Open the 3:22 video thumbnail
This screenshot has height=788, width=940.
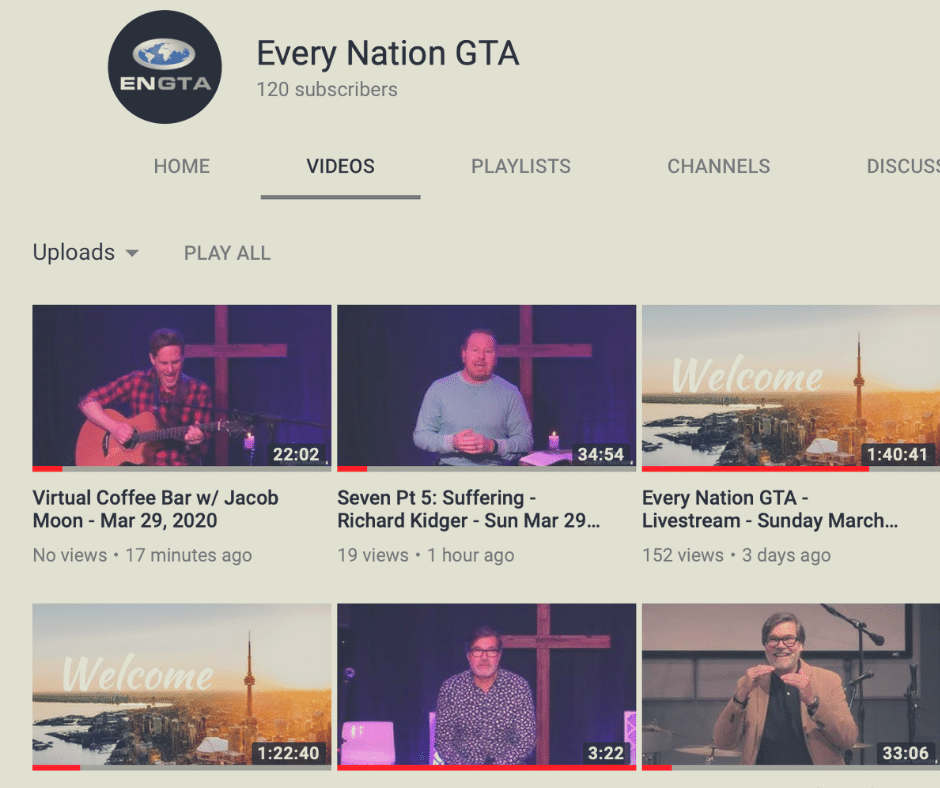486,687
